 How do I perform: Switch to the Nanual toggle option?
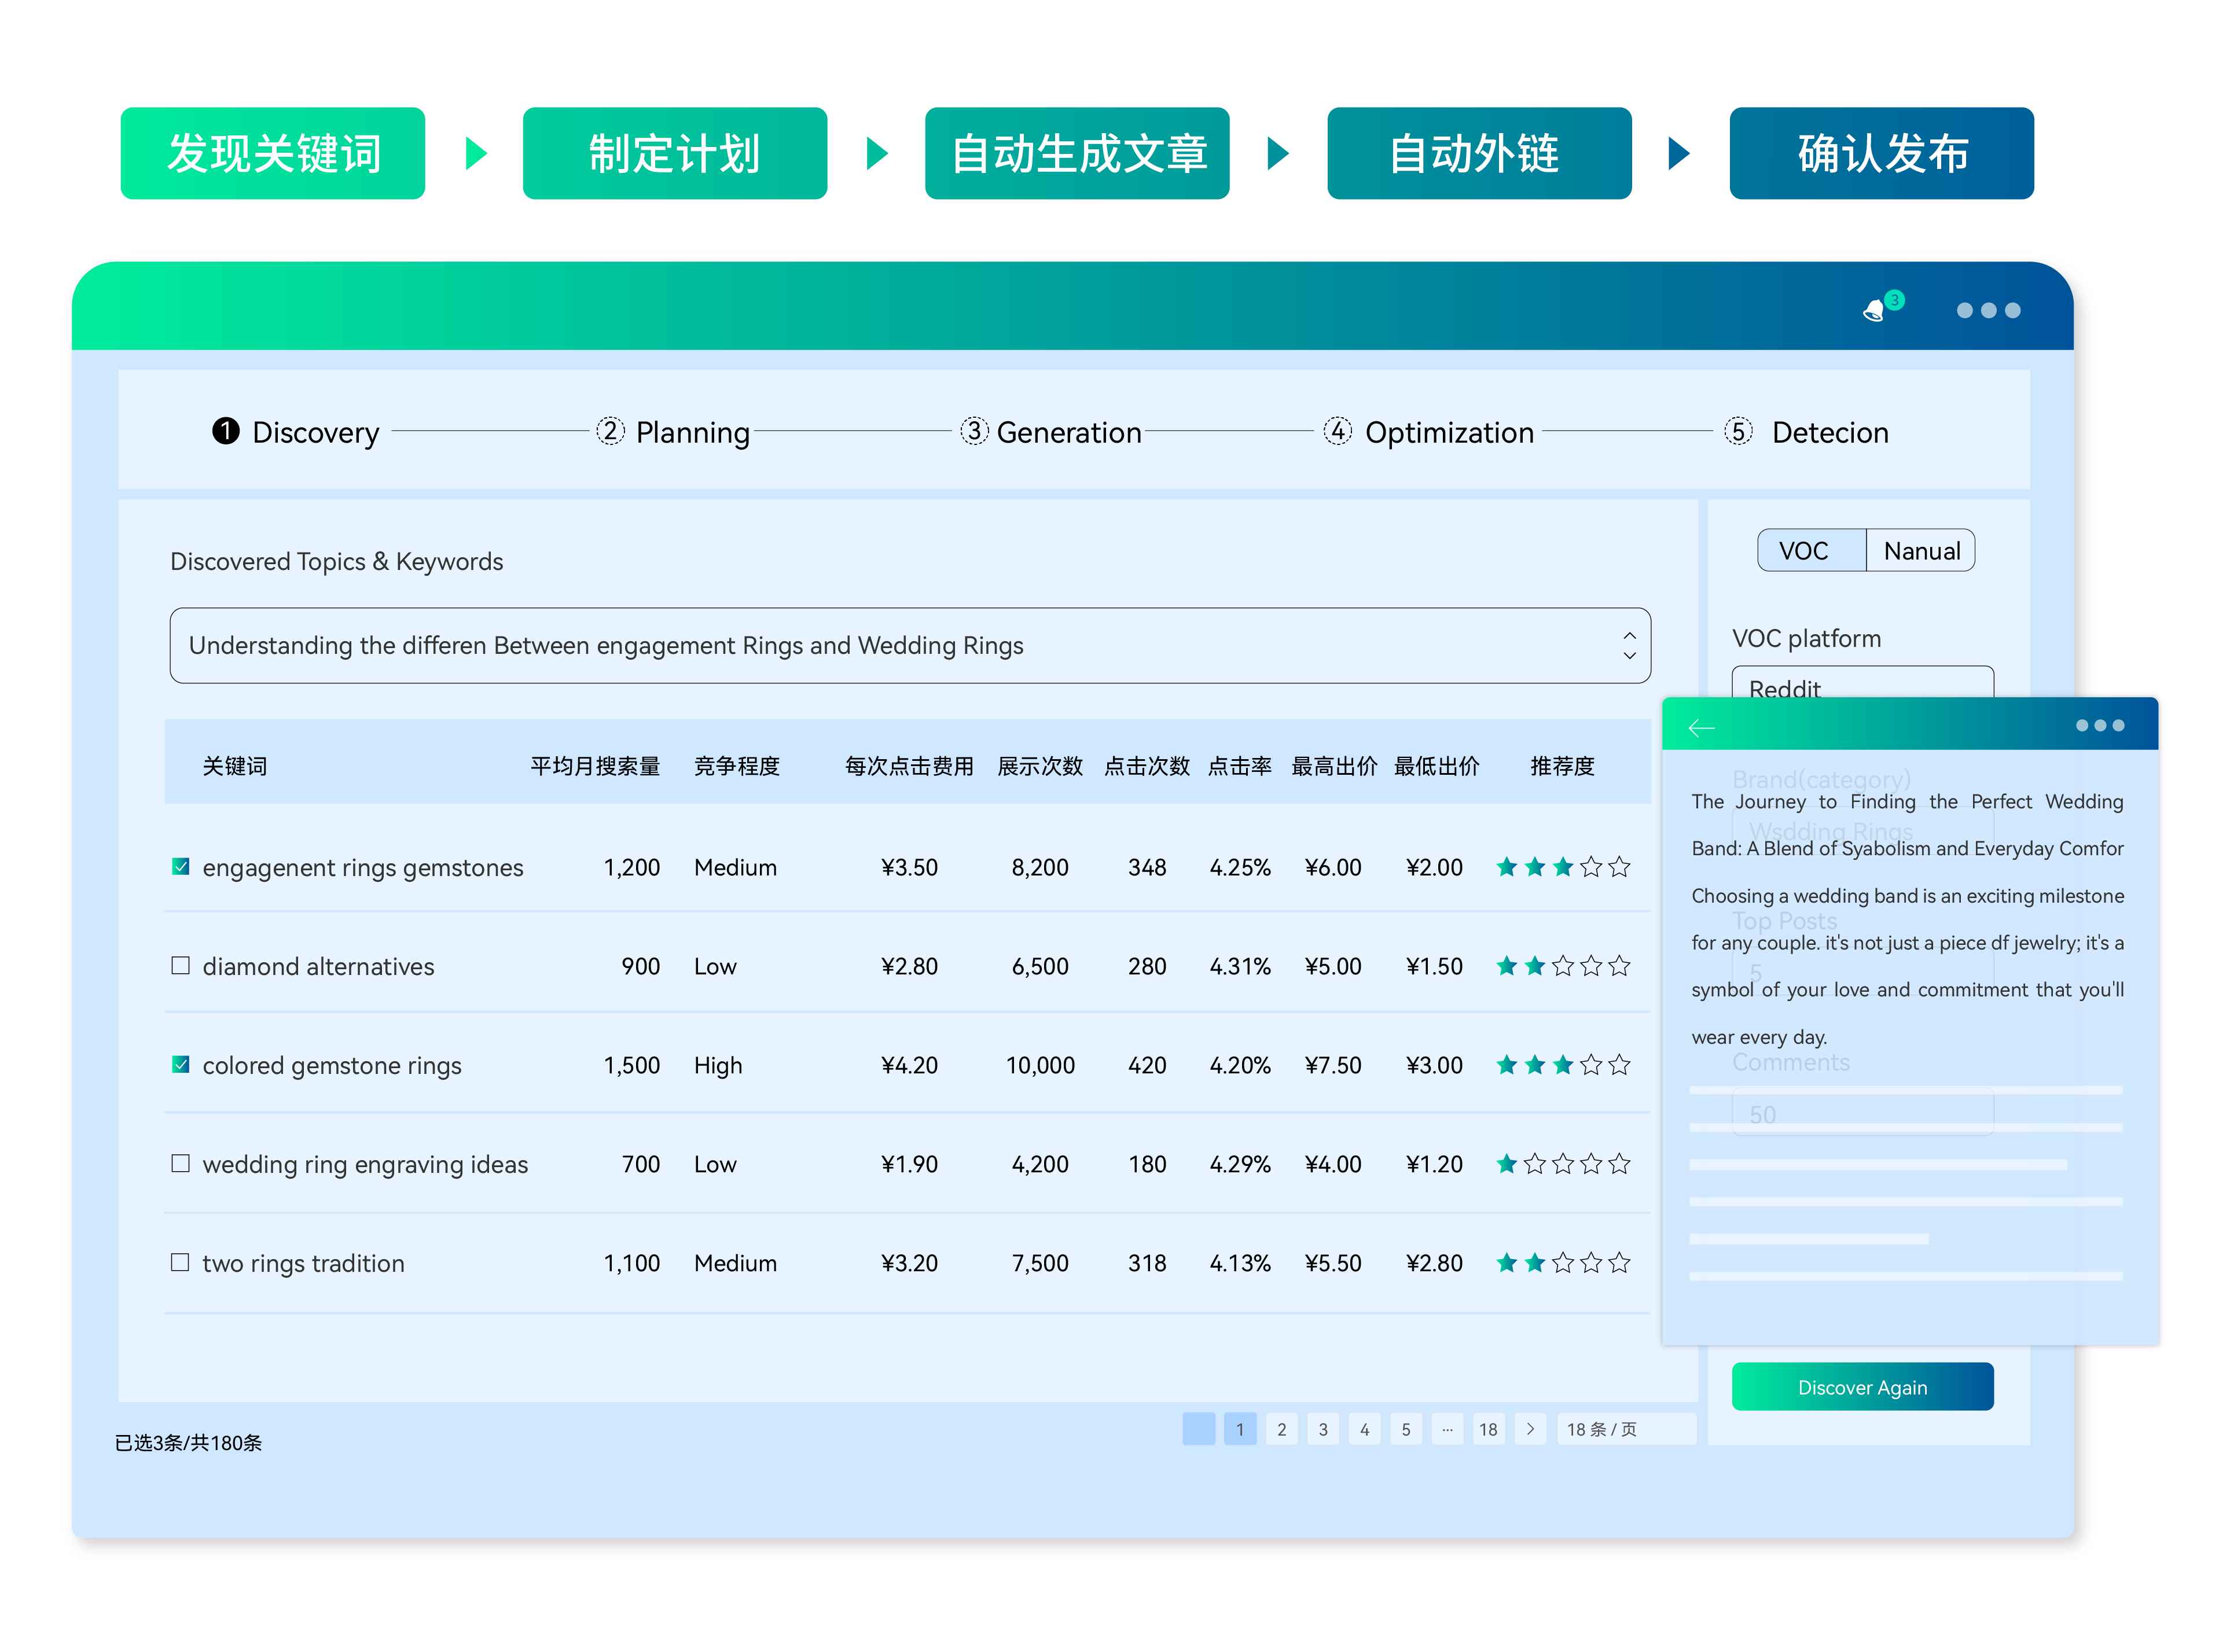tap(1920, 550)
